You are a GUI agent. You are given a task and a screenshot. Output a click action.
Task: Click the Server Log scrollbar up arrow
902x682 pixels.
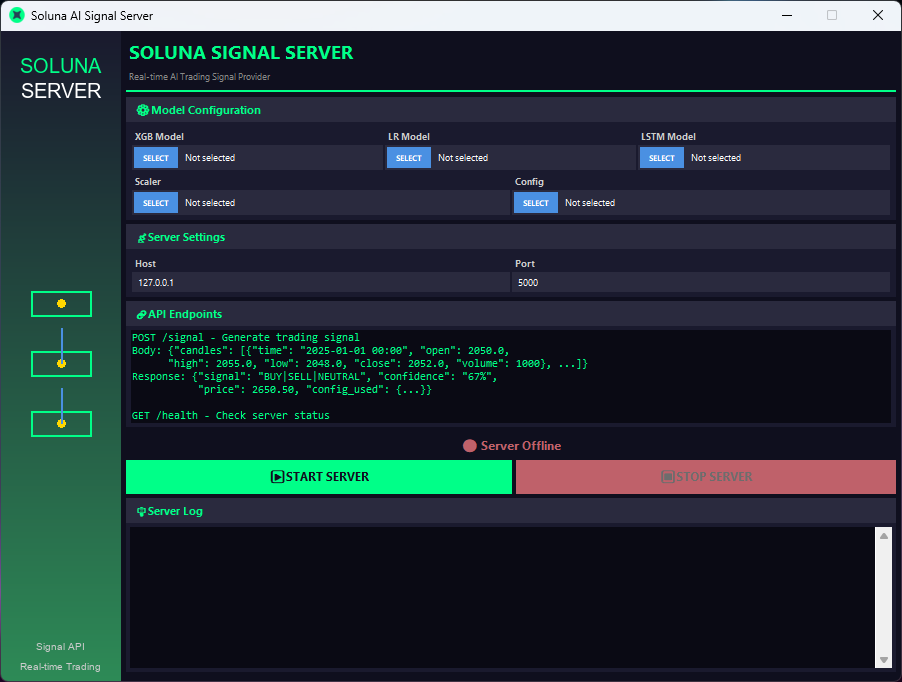[884, 536]
